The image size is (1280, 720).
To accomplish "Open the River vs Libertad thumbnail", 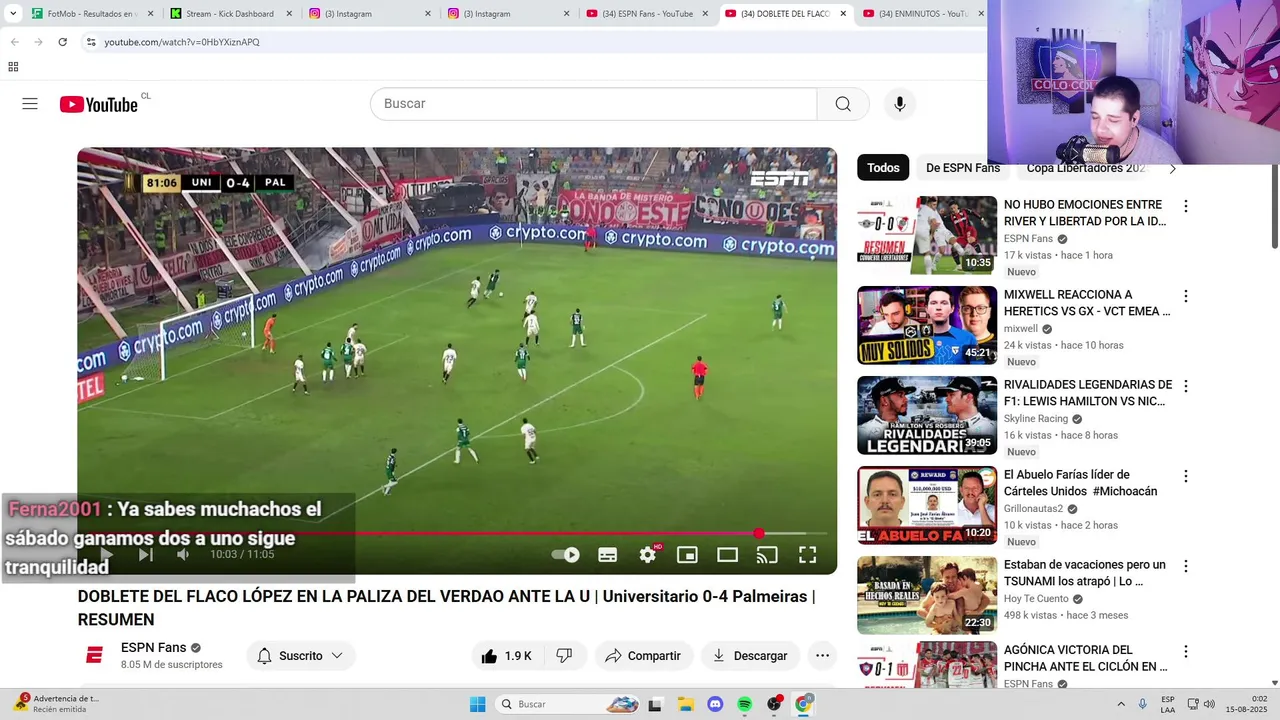I will tap(927, 235).
